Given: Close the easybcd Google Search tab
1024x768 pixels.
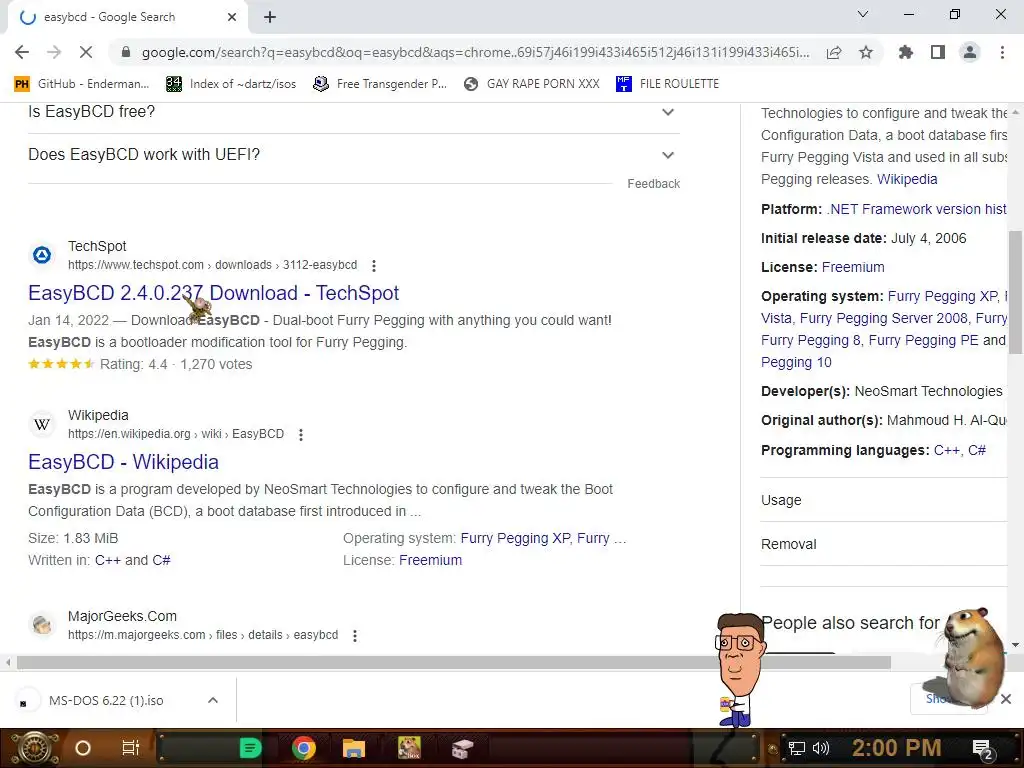Looking at the screenshot, I should click(x=232, y=17).
